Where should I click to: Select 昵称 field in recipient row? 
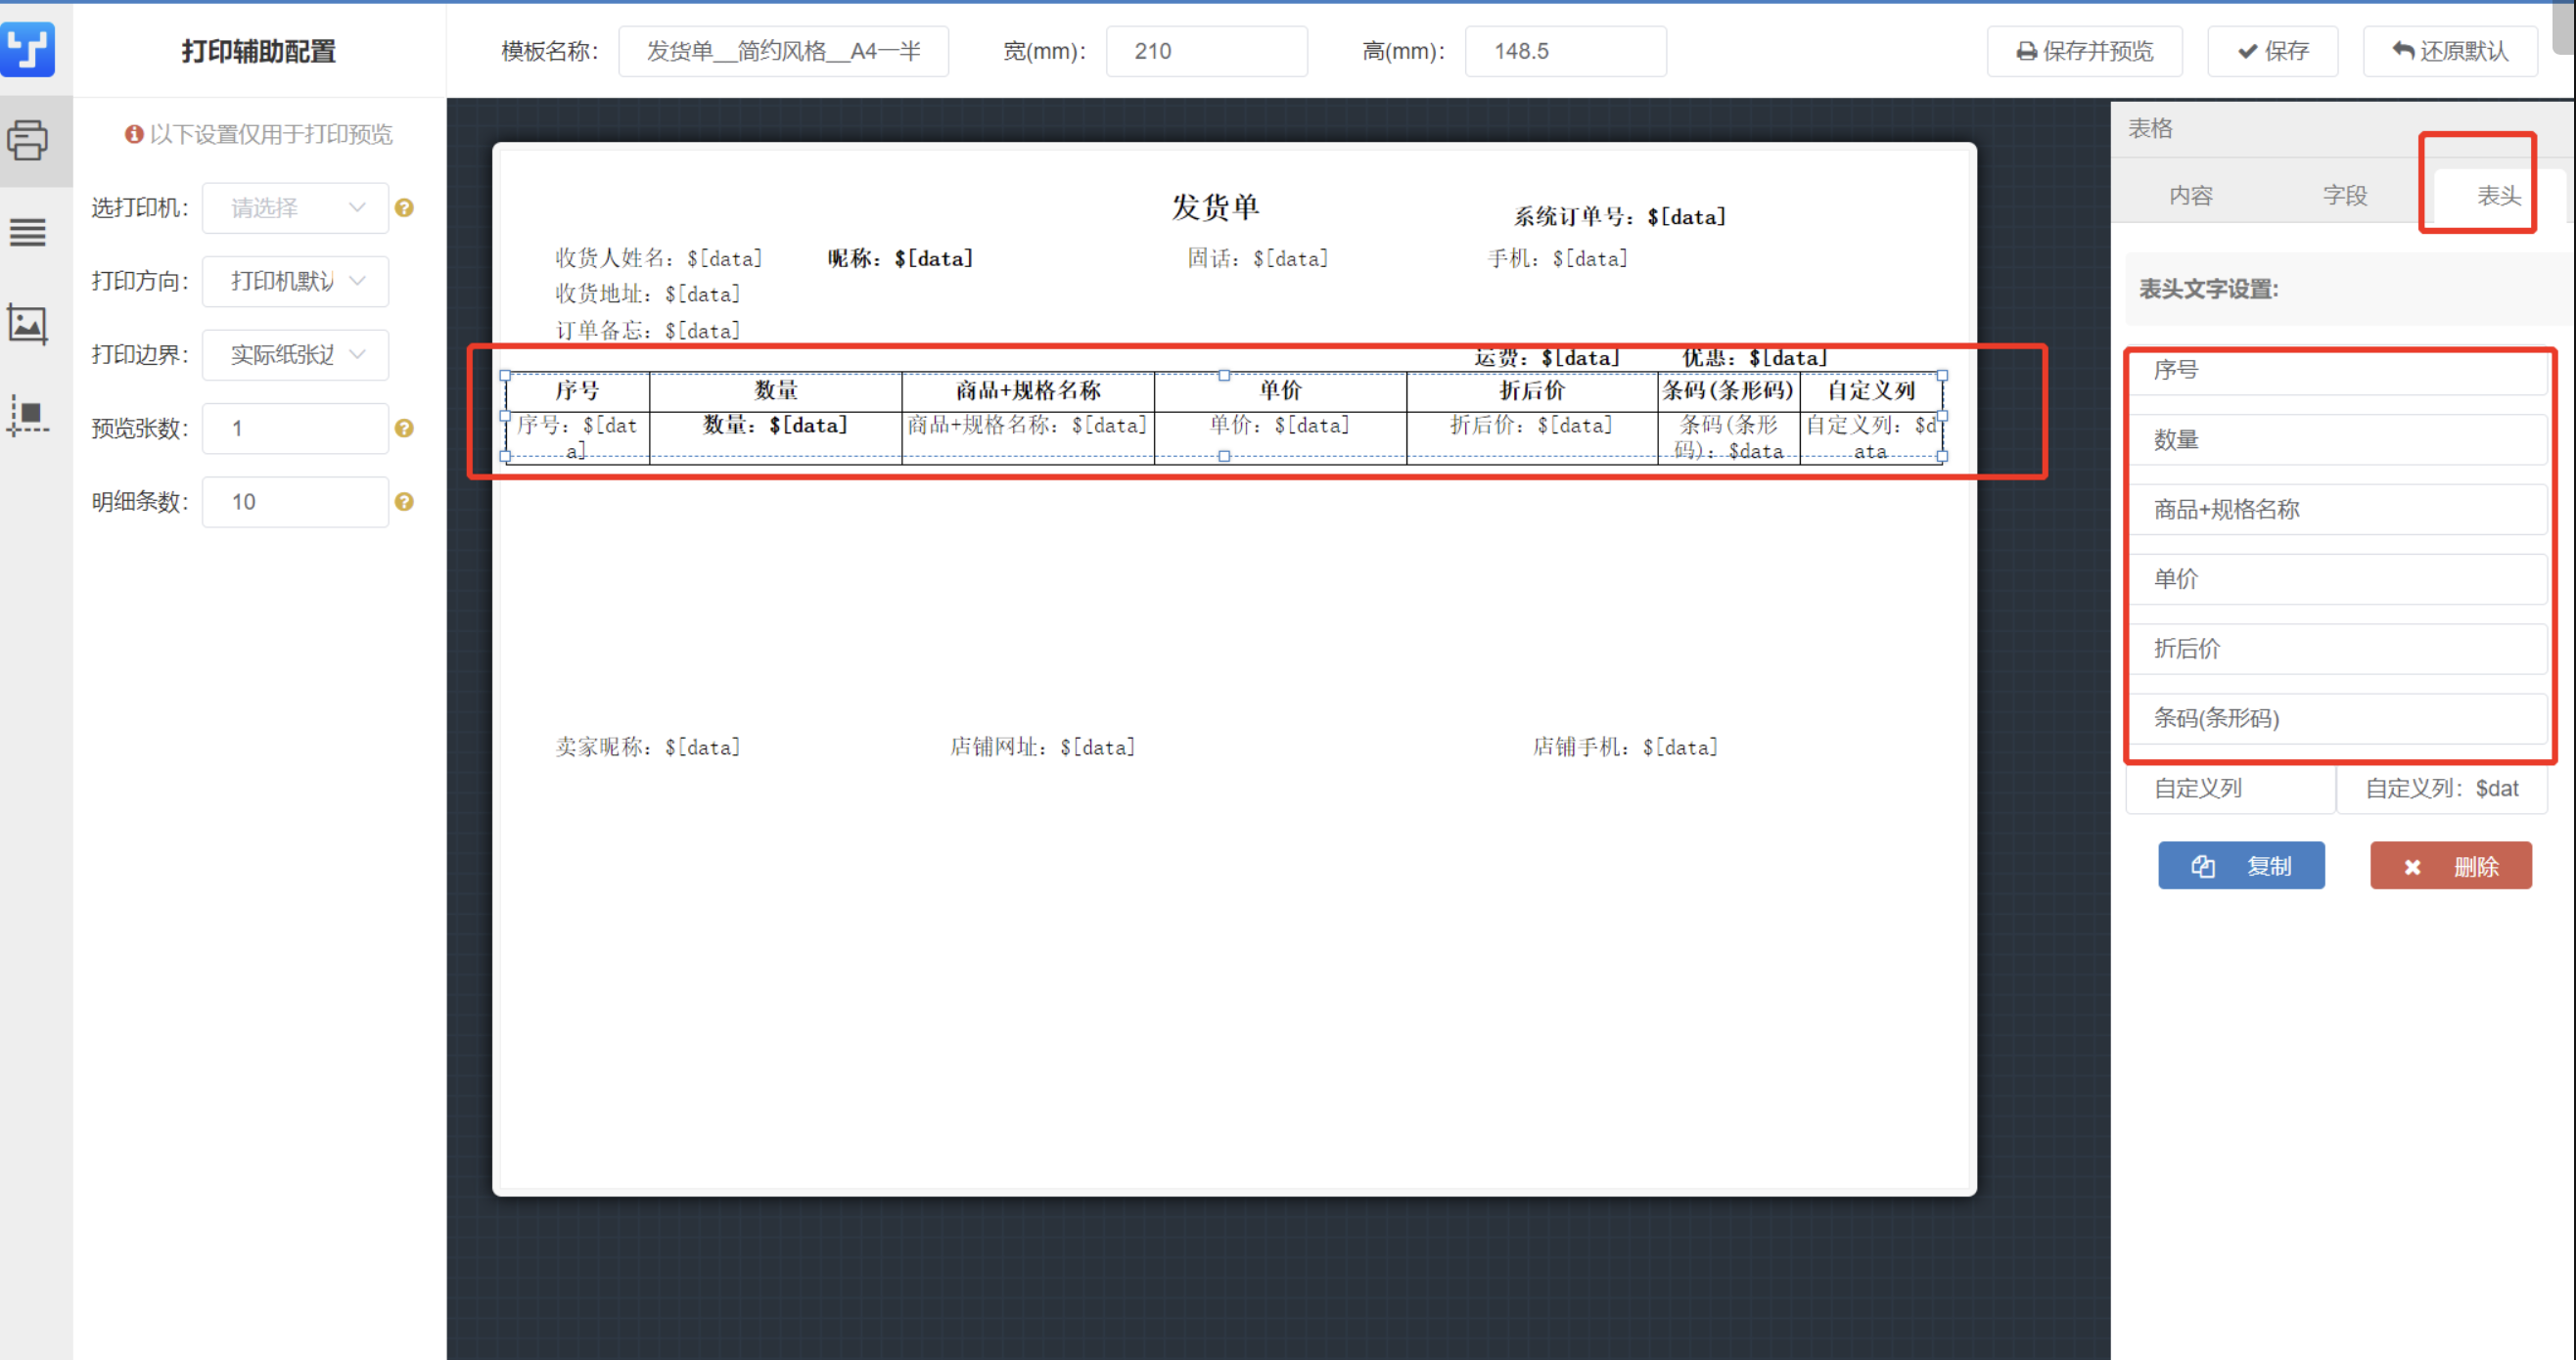tap(900, 259)
